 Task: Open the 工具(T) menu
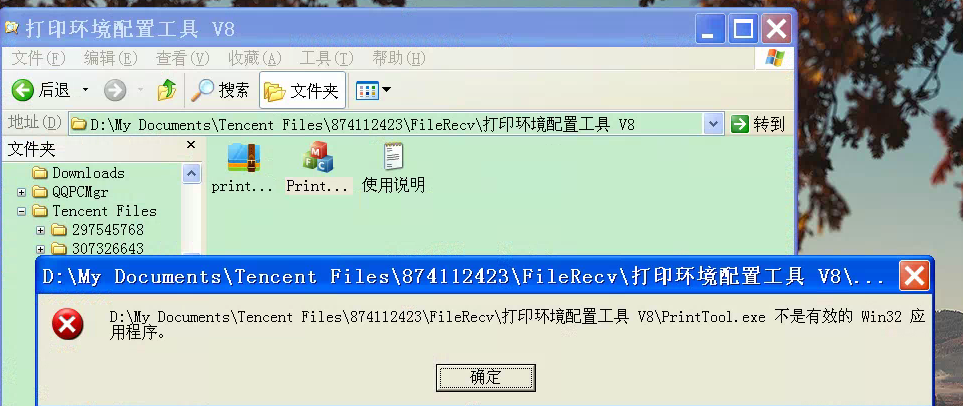(x=326, y=59)
